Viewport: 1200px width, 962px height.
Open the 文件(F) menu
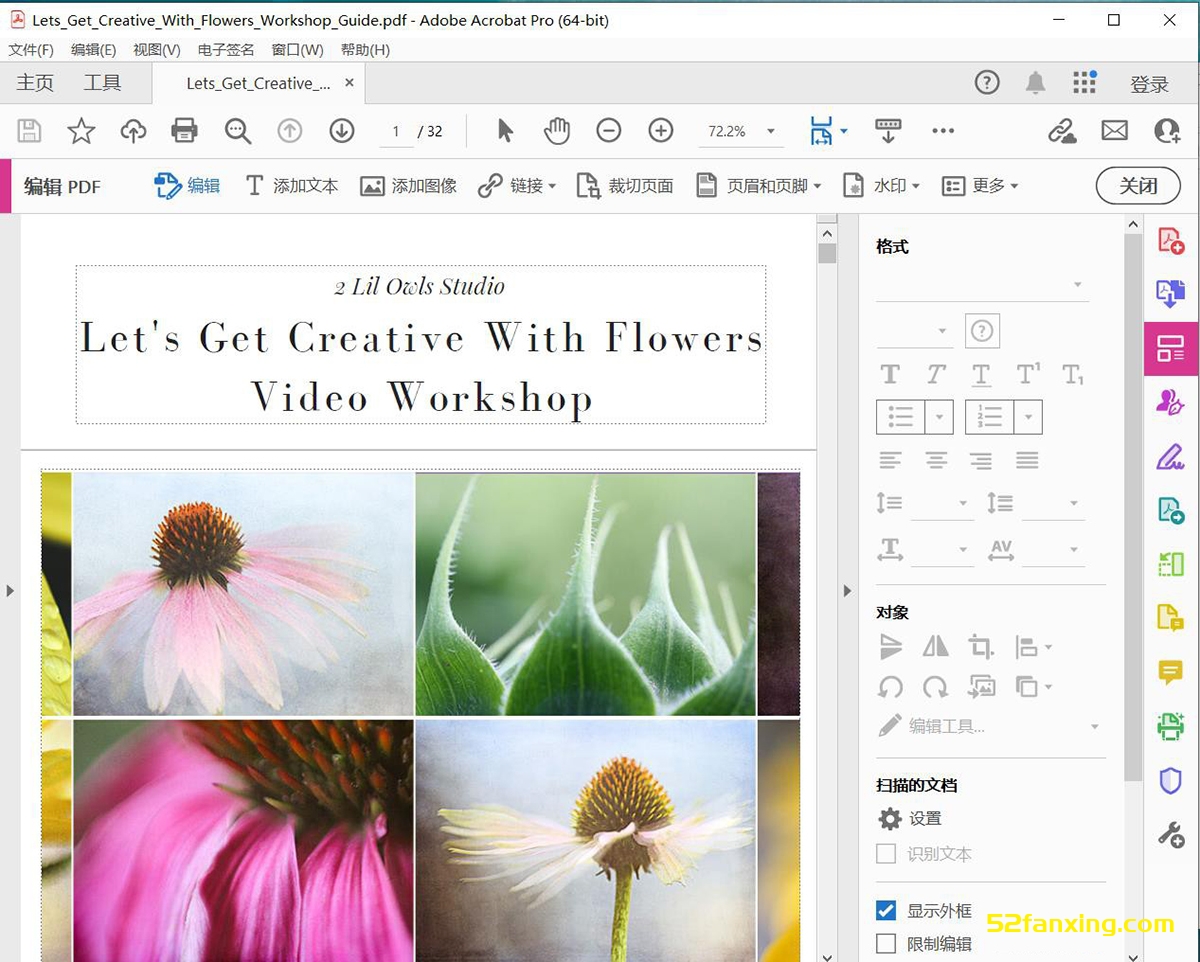[31, 49]
